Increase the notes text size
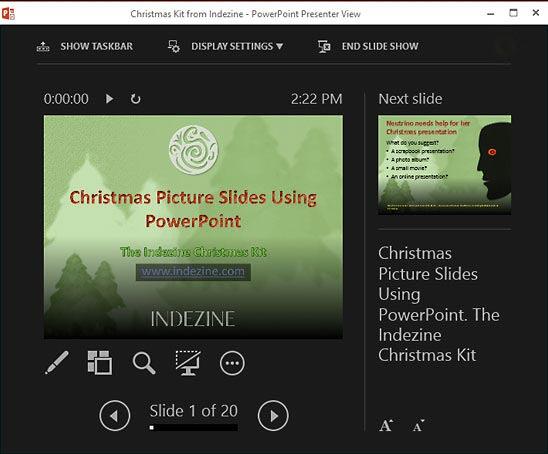 click(386, 425)
